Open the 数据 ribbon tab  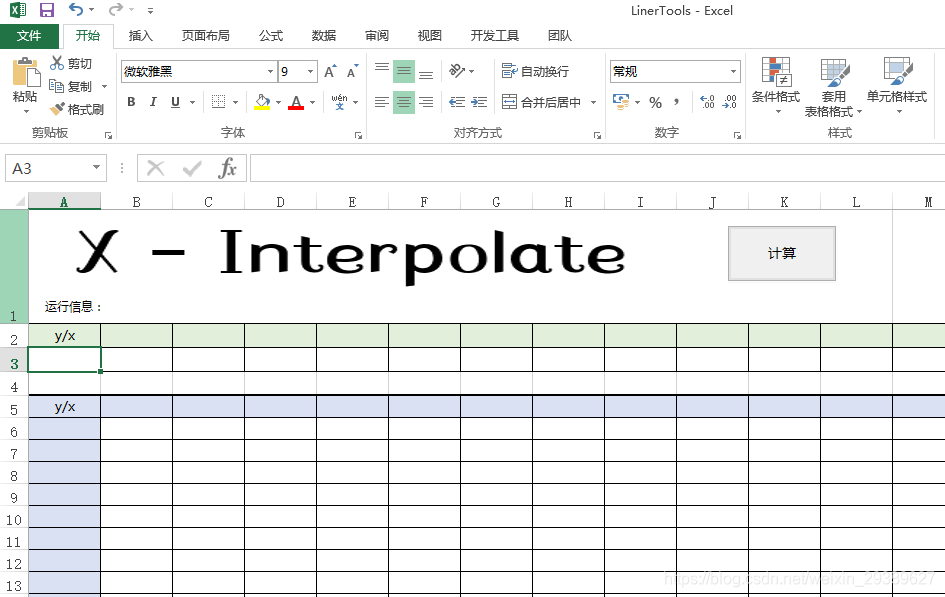324,36
